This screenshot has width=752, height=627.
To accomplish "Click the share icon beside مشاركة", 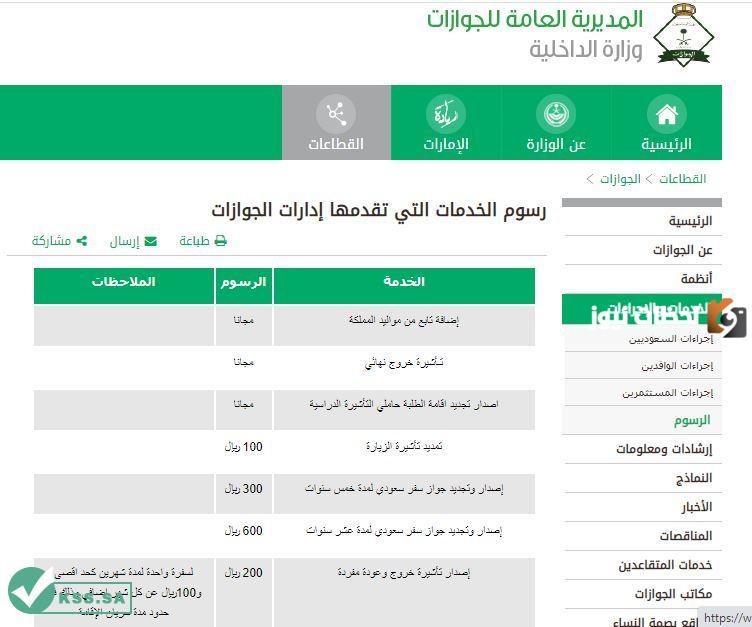I will (82, 241).
